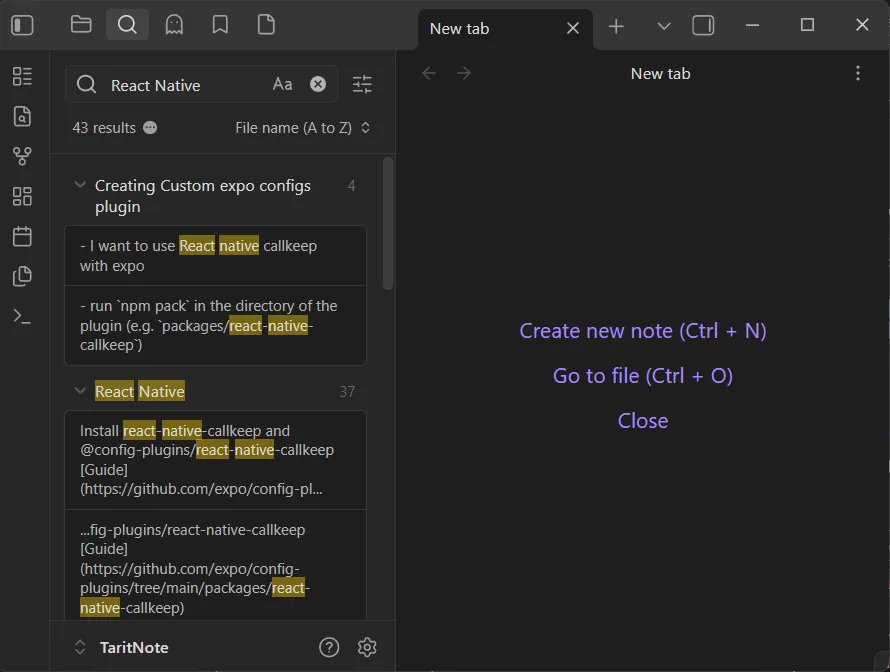The width and height of the screenshot is (890, 672).
Task: Open vault settings gear icon
Action: click(367, 647)
